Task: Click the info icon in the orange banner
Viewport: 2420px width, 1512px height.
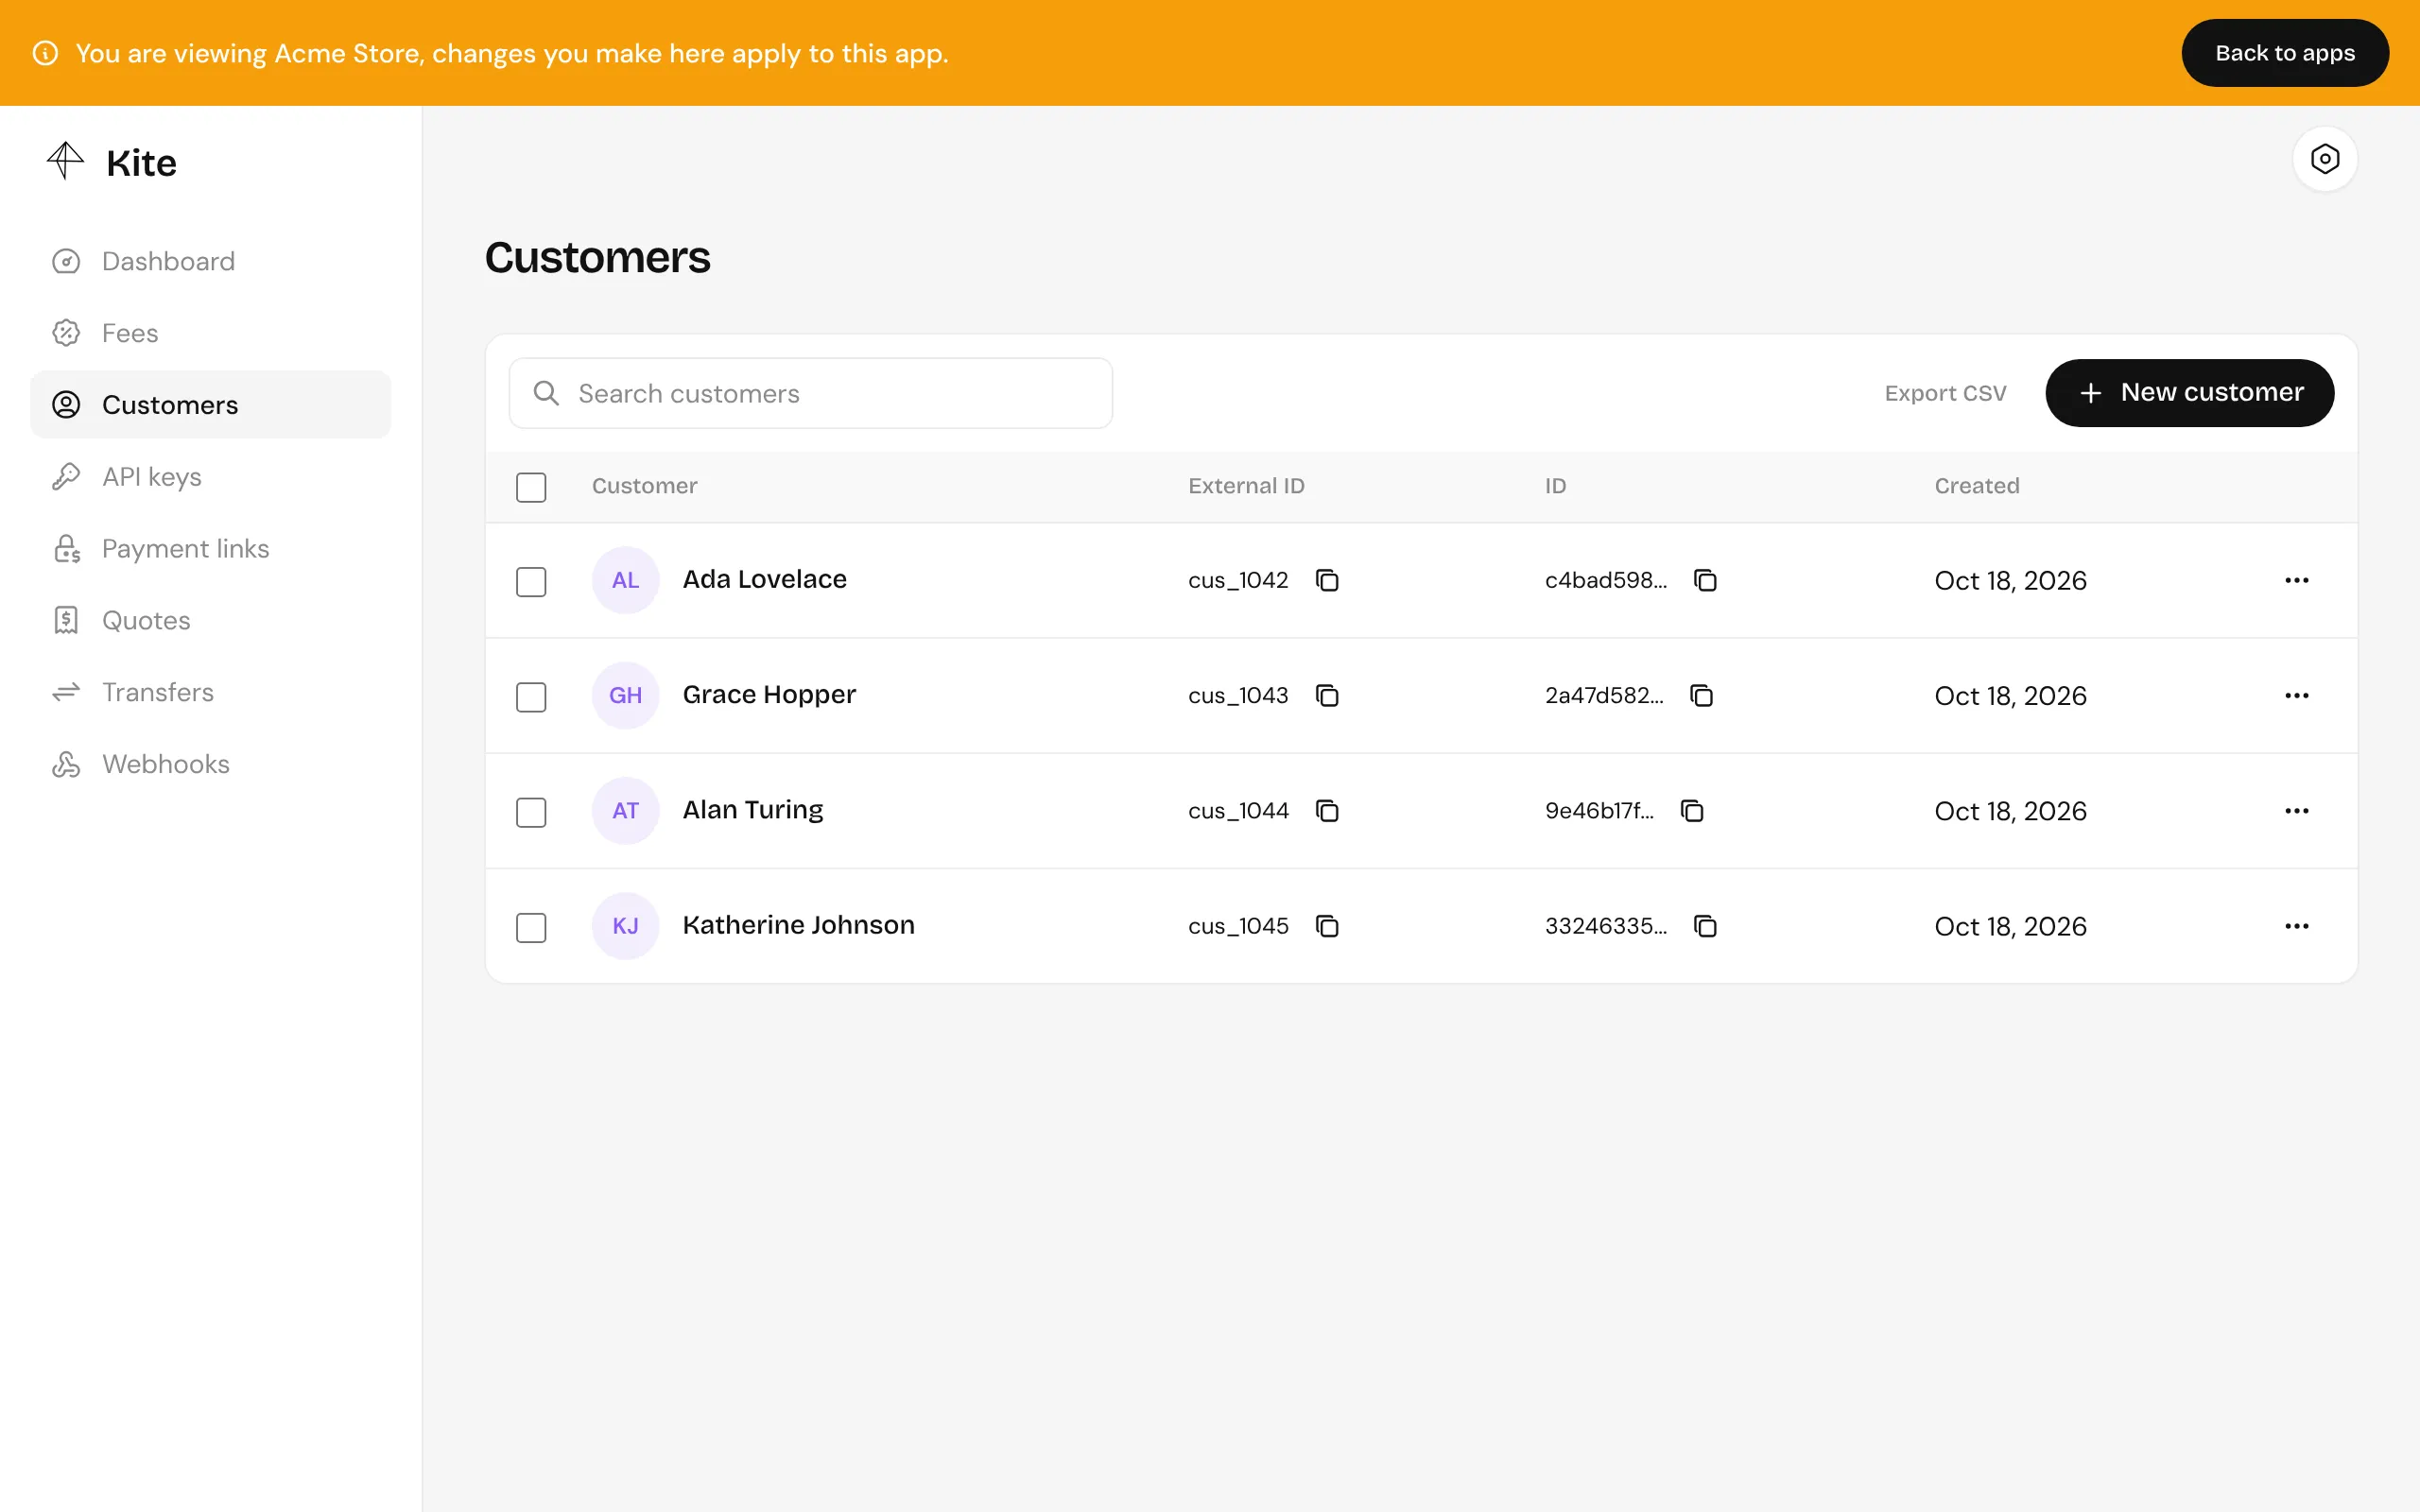Action: (x=45, y=53)
